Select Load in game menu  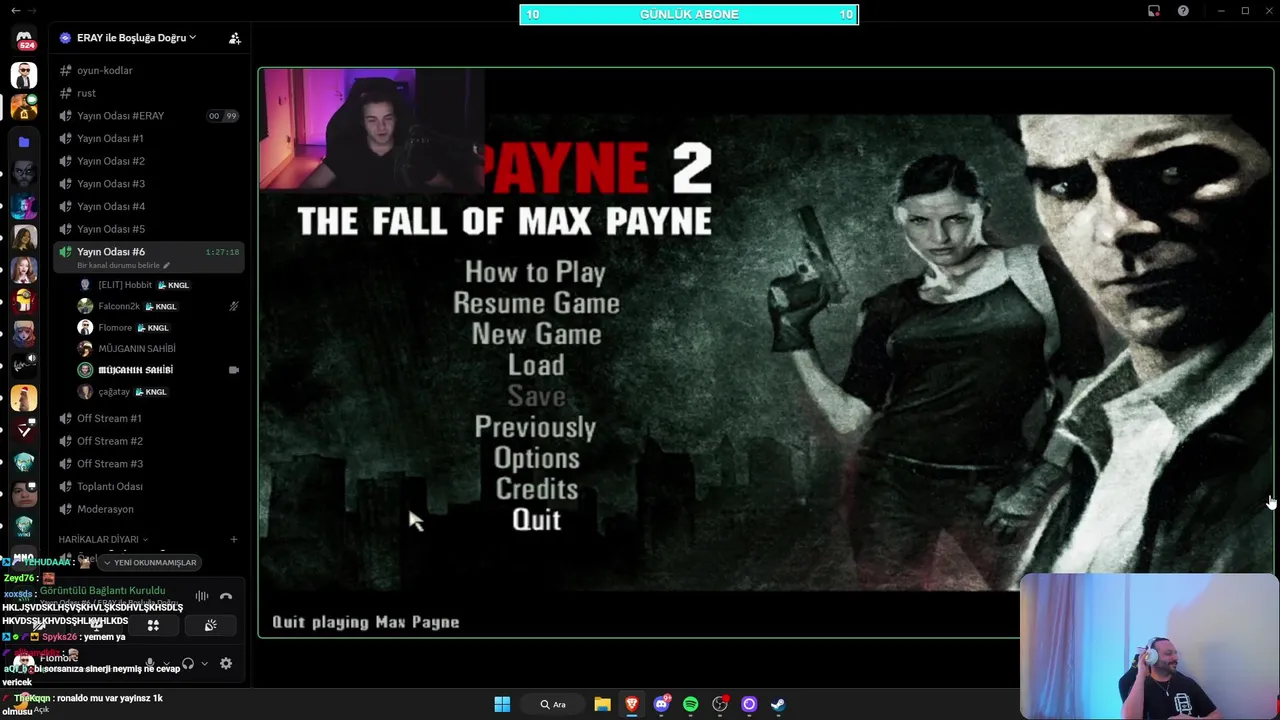[x=536, y=365]
